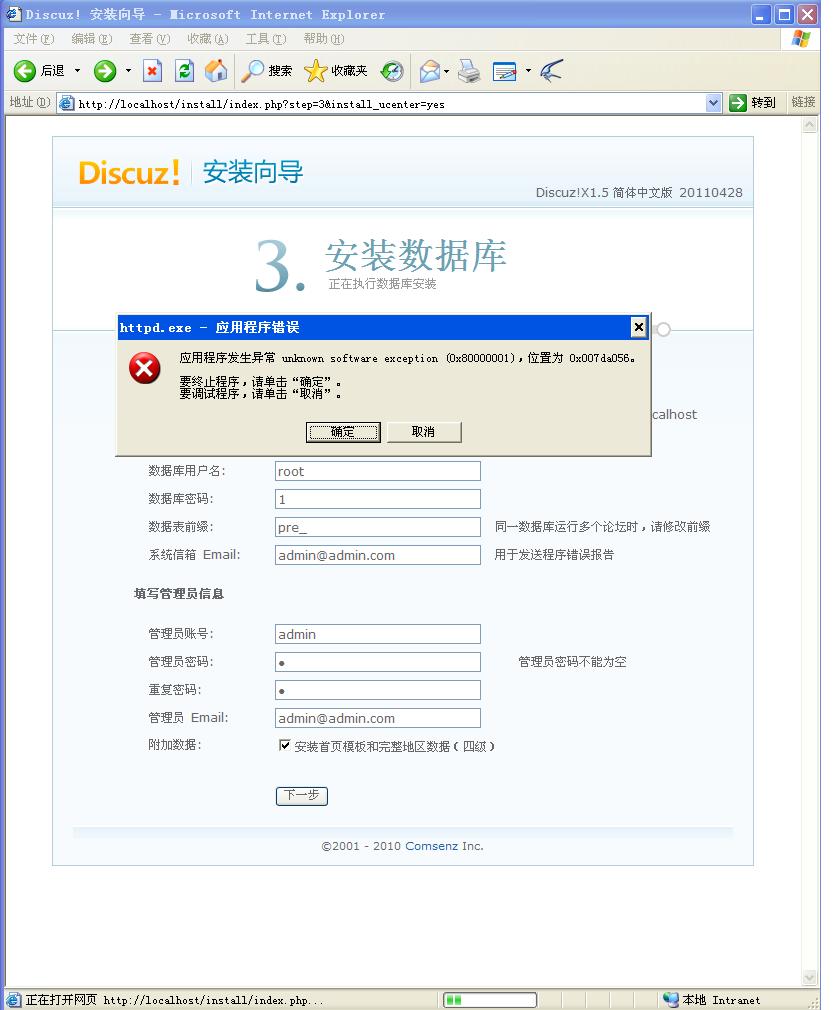Viewport: 840px width, 1010px height.
Task: Click the 管理员账号 field containing admin
Action: pyautogui.click(x=377, y=634)
